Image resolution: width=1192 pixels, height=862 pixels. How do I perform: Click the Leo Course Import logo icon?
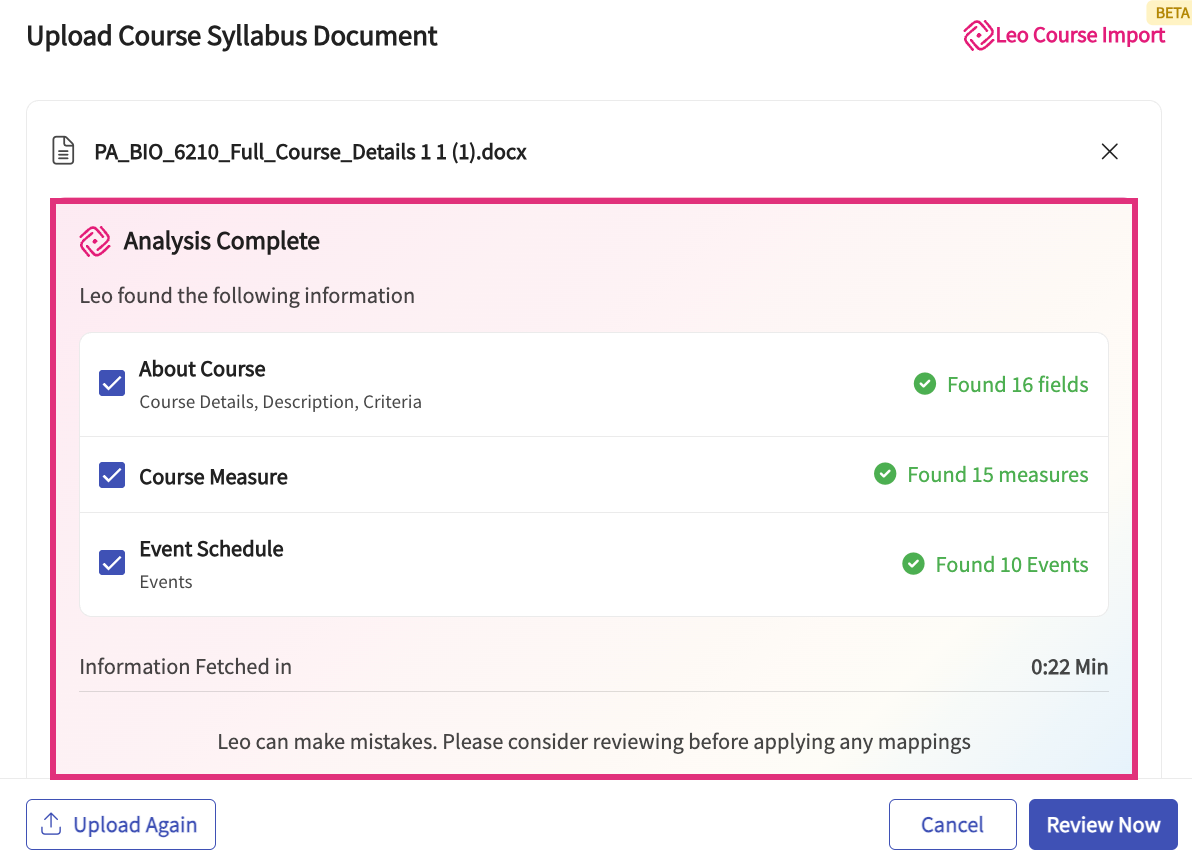click(x=978, y=36)
